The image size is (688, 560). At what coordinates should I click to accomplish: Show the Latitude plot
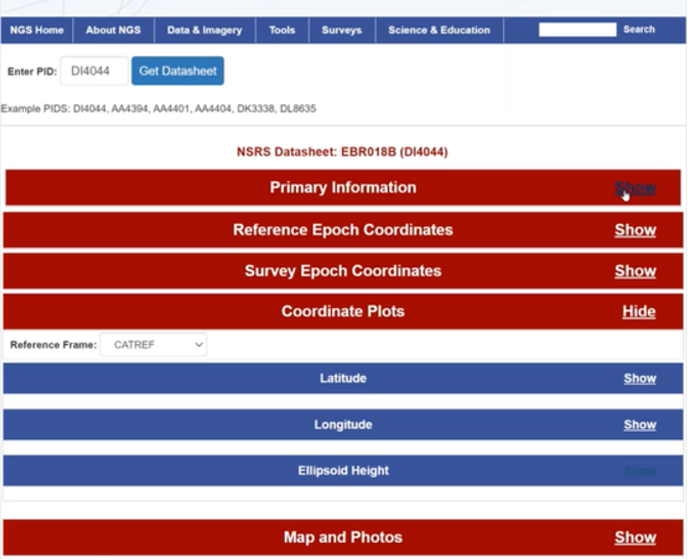639,379
